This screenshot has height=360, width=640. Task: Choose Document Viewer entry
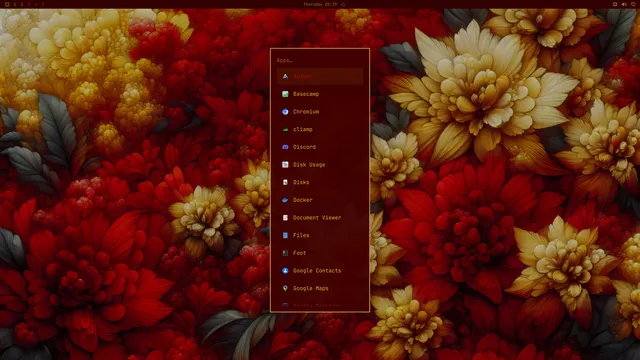320,218
